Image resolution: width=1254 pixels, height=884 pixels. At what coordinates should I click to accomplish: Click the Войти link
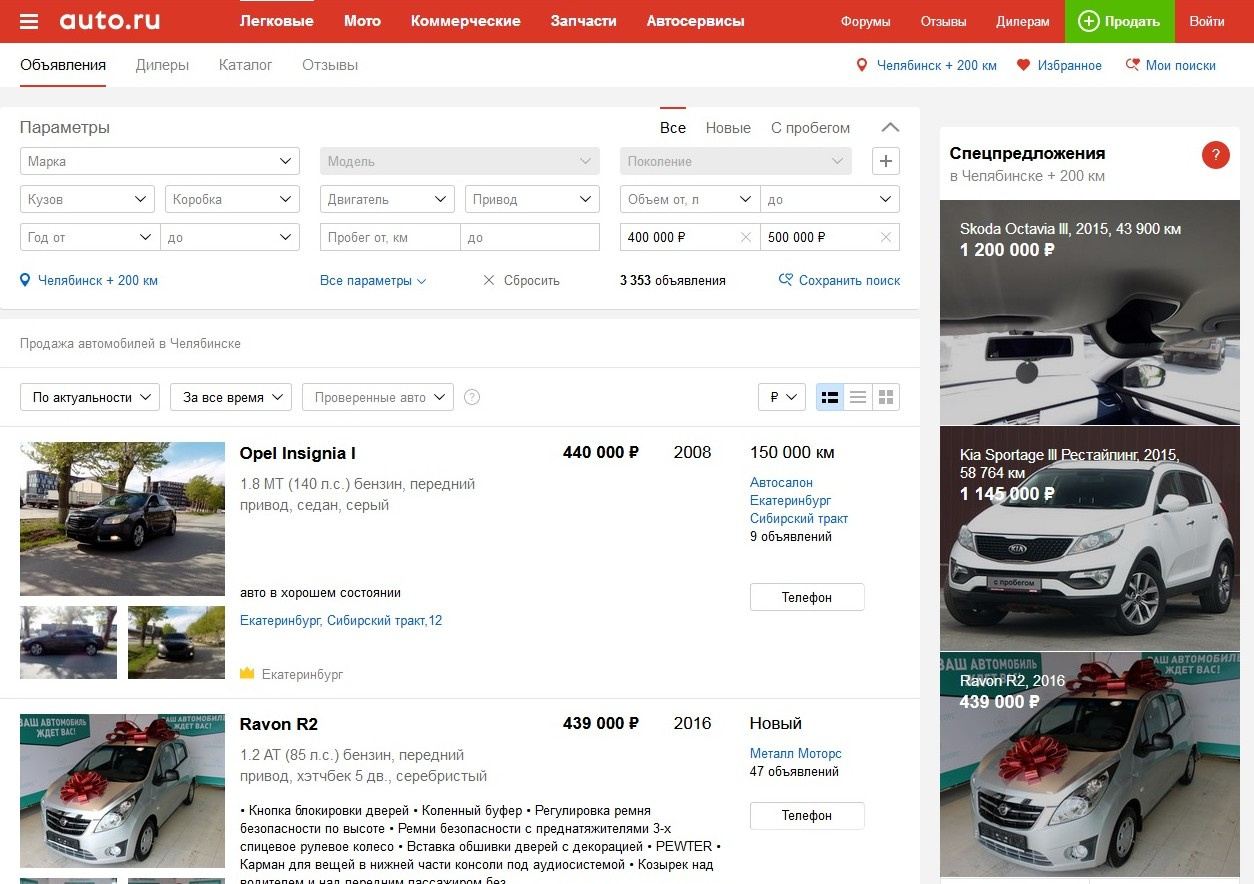pos(1207,21)
